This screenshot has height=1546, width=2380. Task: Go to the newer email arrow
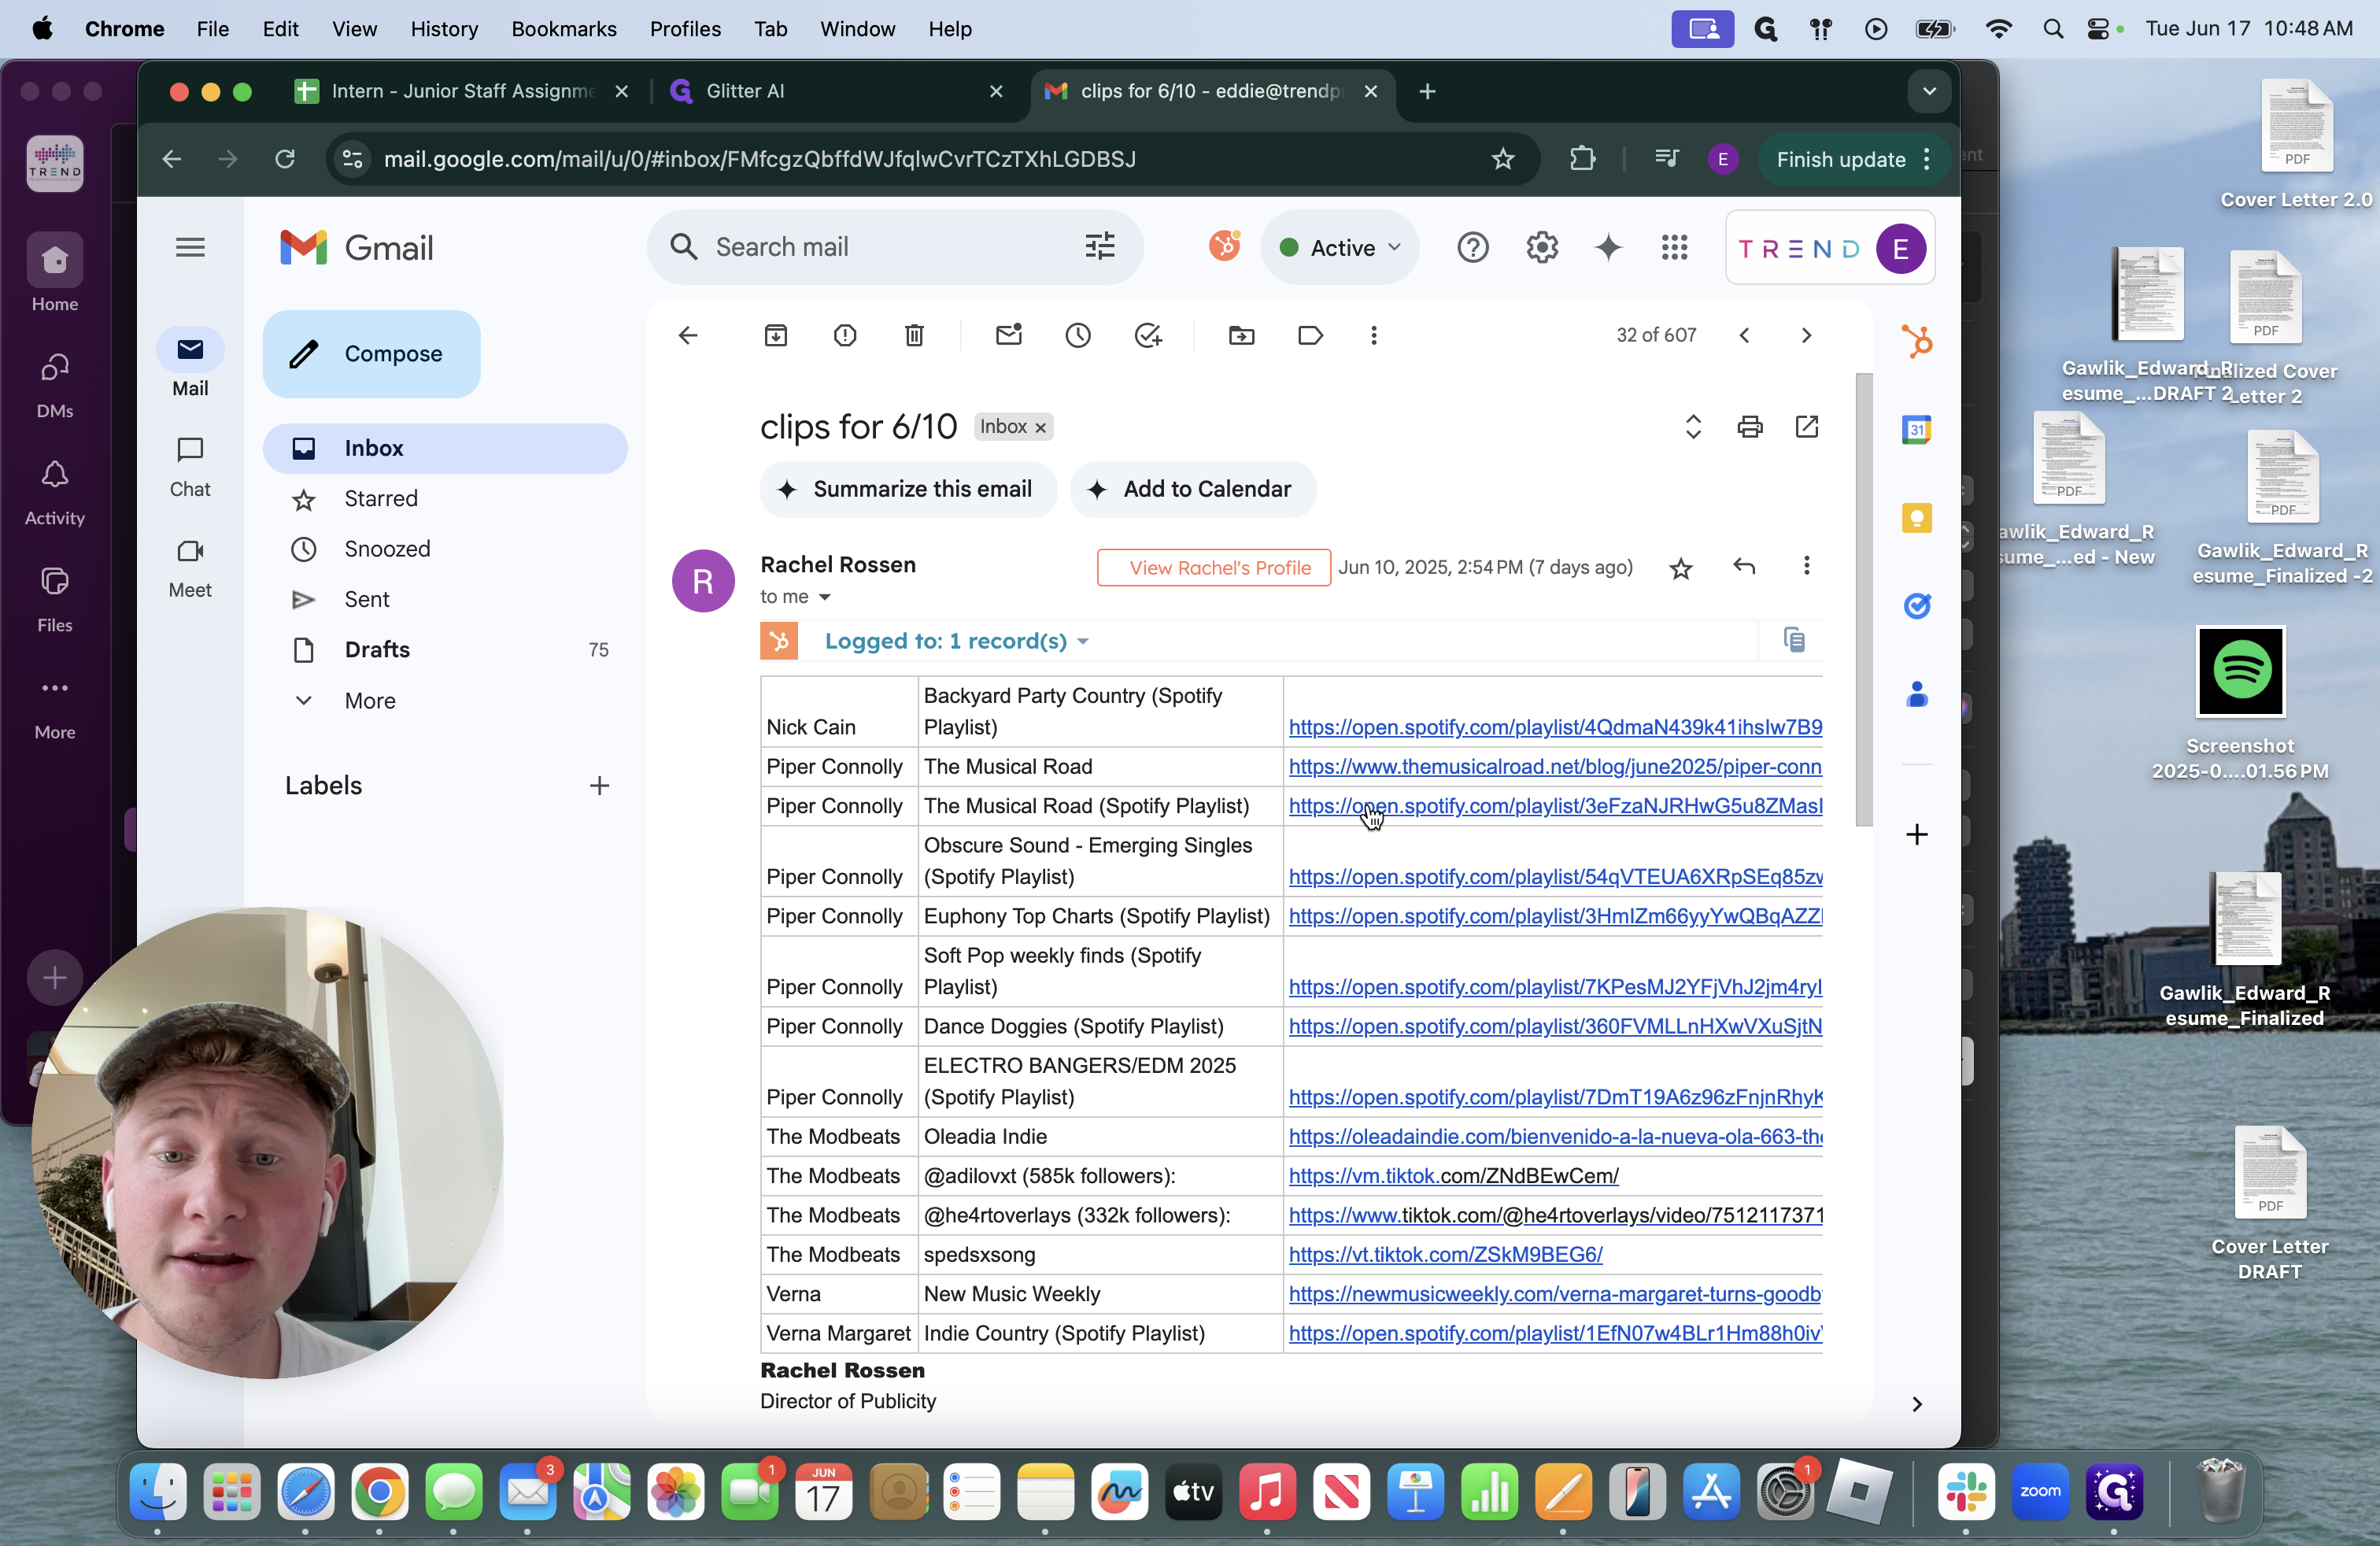coord(1744,335)
